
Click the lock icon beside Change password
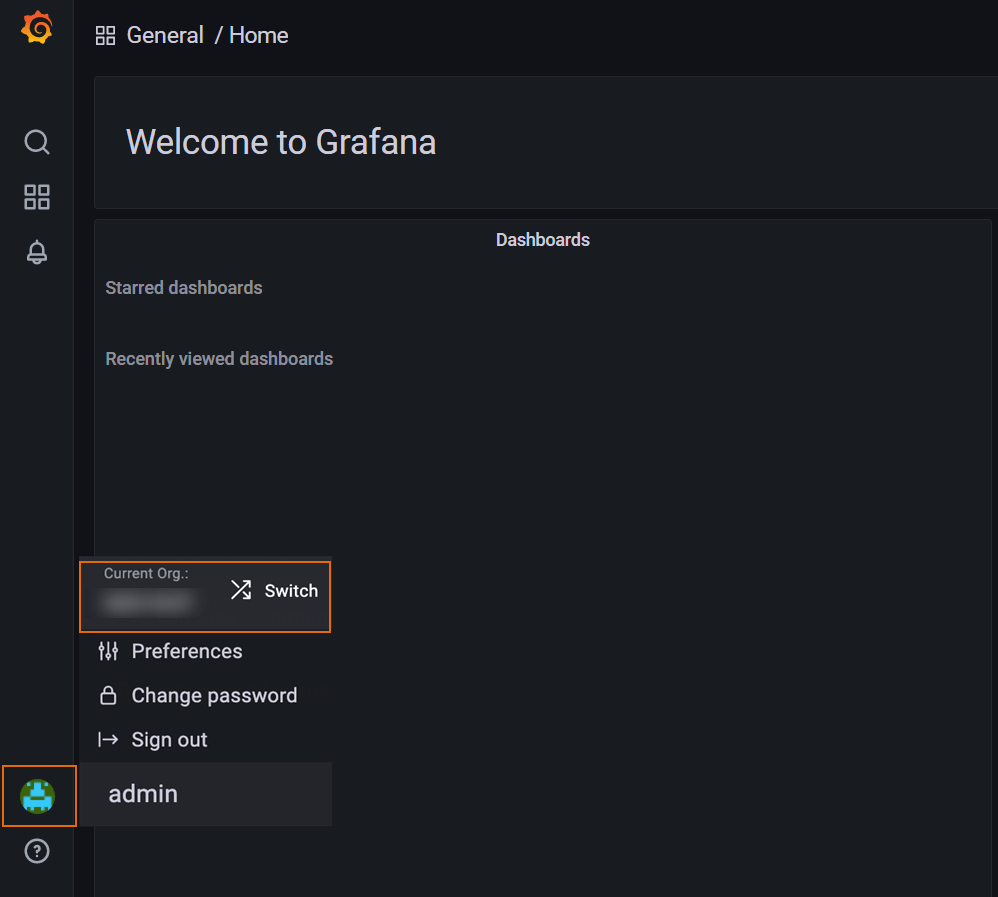[x=108, y=695]
